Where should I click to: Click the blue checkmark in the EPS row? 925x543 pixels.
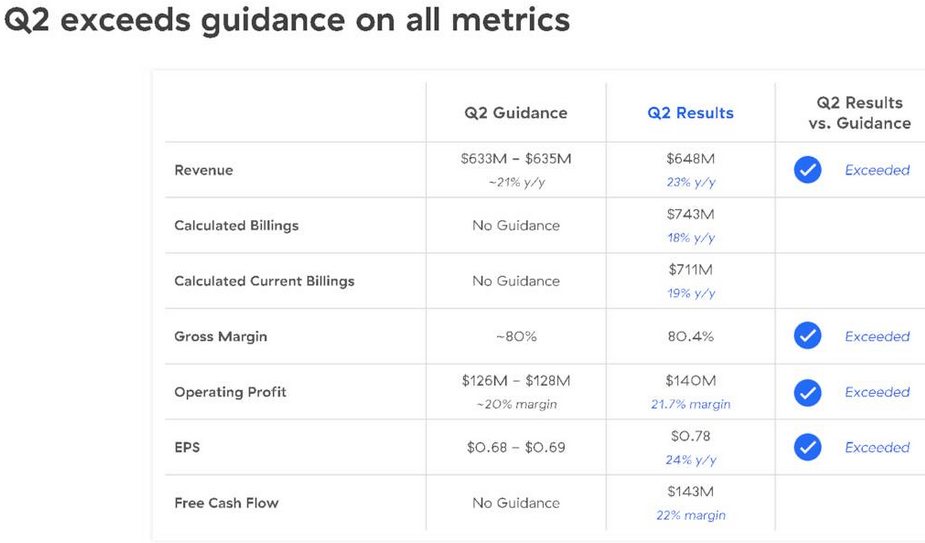point(807,447)
